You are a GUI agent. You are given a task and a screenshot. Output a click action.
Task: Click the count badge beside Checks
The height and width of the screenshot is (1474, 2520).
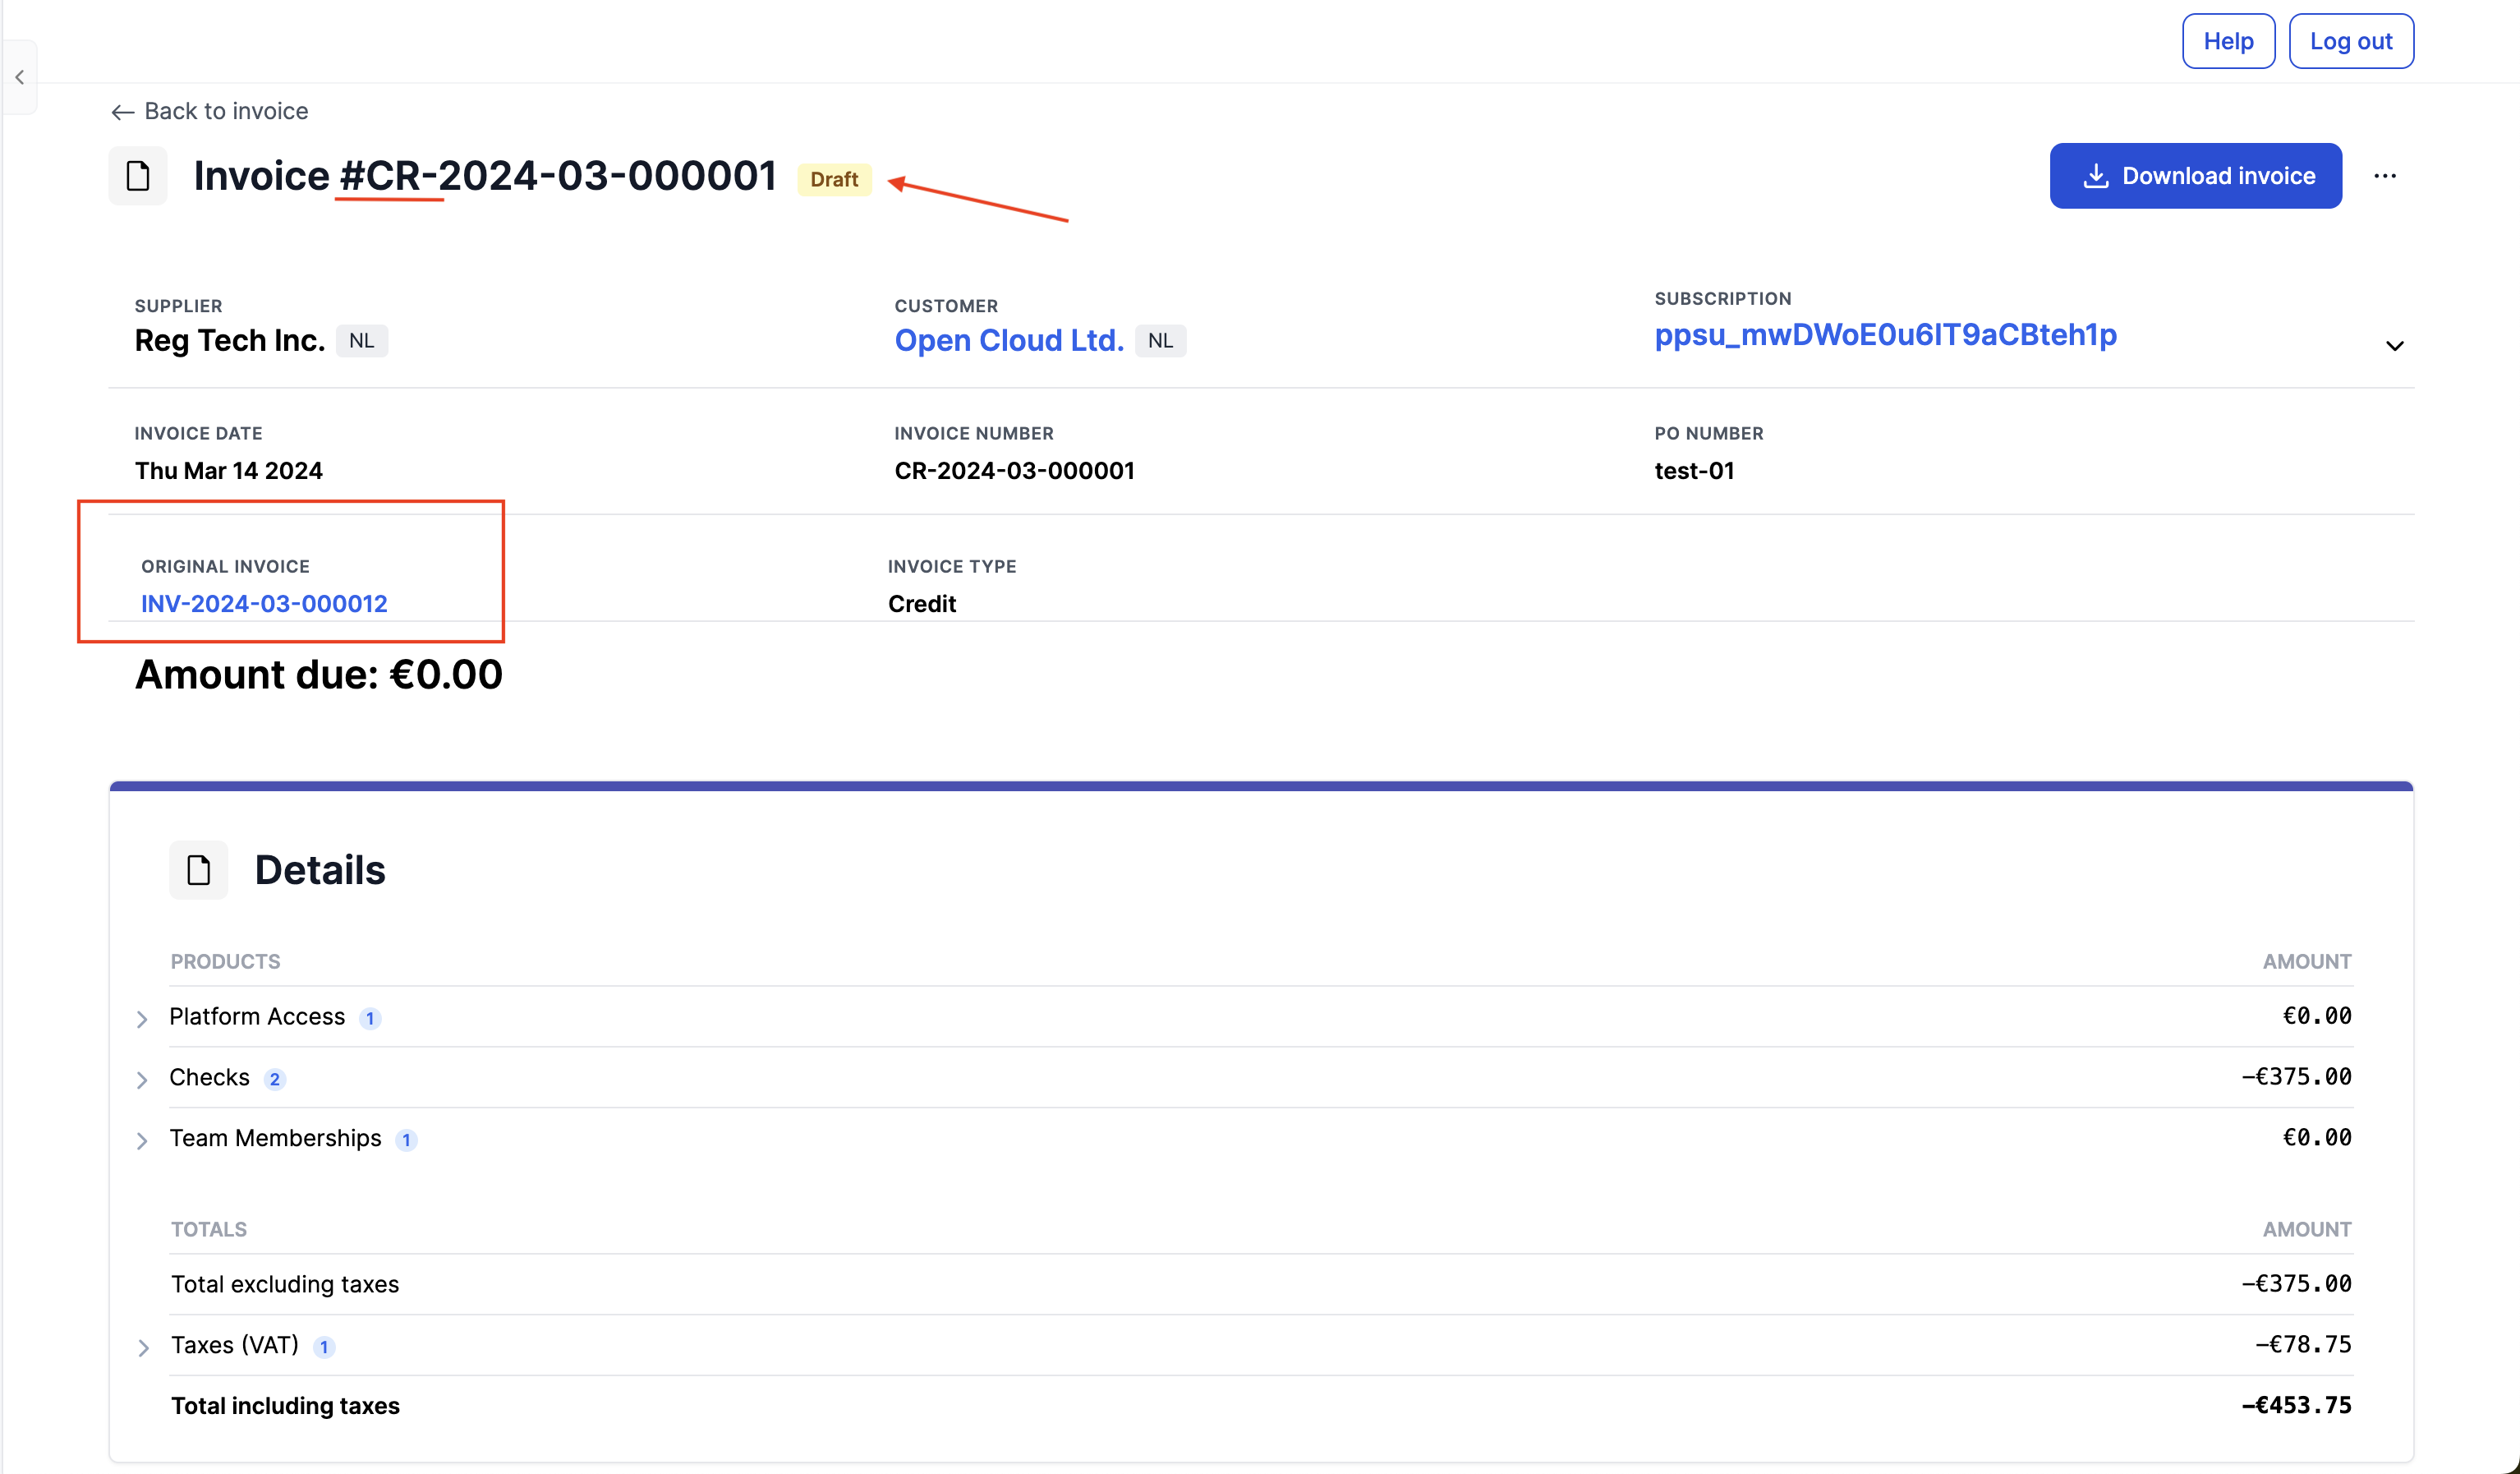pos(274,1079)
